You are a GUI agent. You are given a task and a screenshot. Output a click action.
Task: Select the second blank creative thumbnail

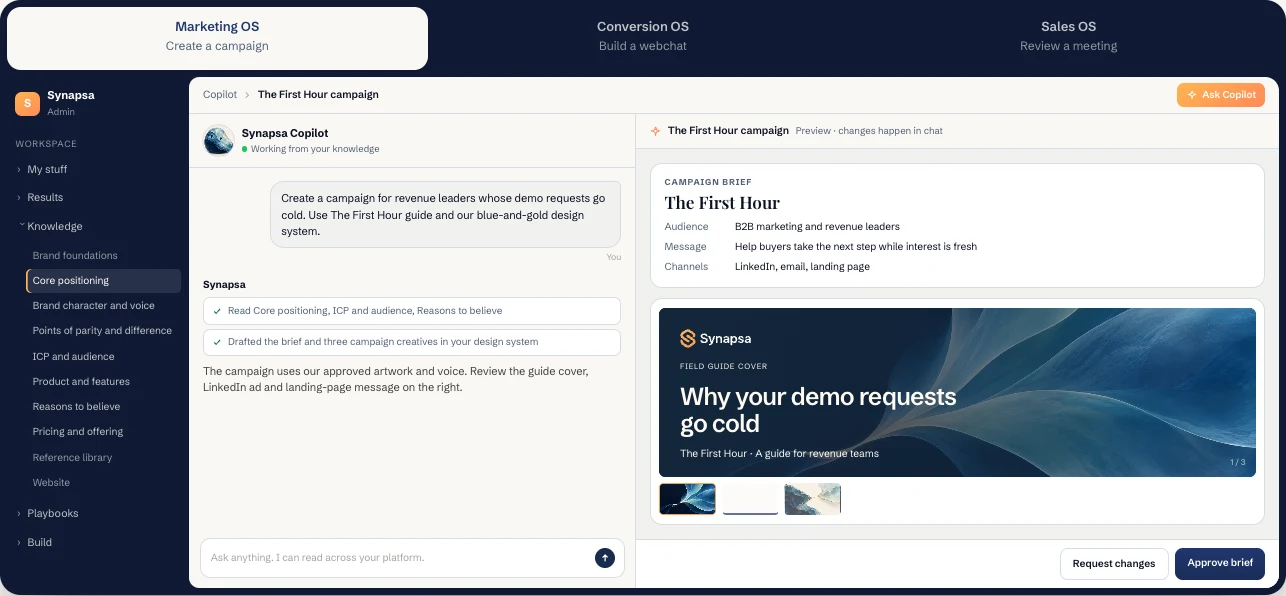(x=750, y=499)
